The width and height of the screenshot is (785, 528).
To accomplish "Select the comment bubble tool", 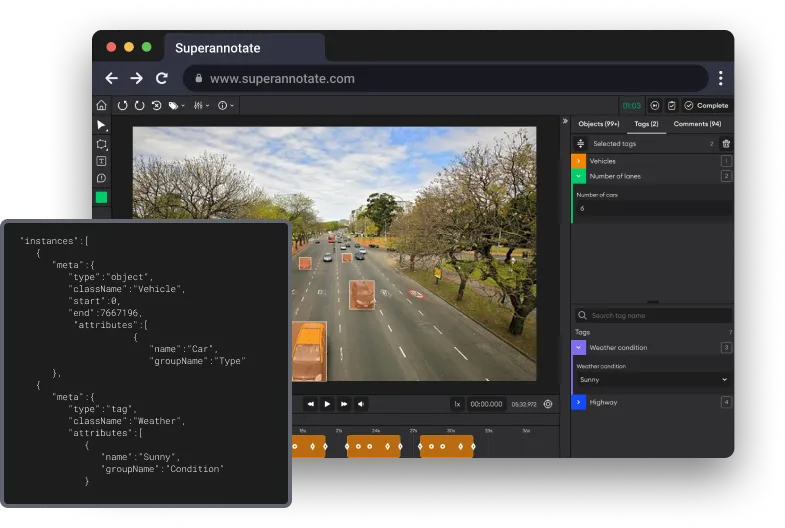I will (101, 178).
